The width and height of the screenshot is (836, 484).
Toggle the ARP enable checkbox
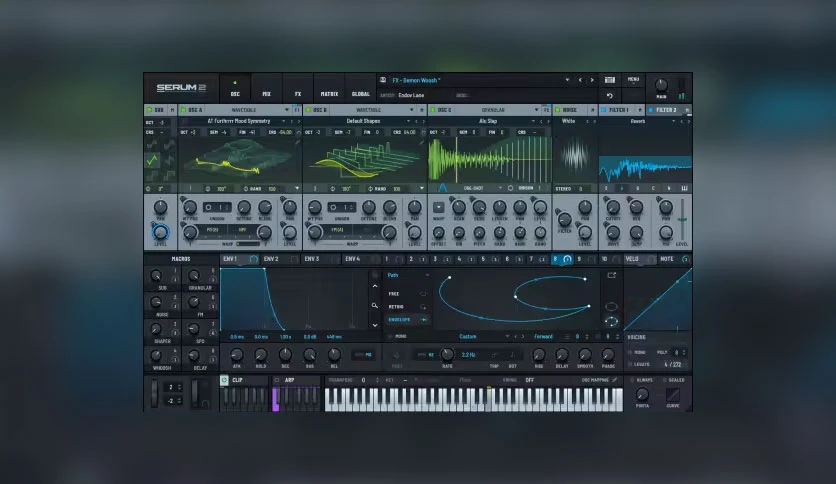point(277,380)
